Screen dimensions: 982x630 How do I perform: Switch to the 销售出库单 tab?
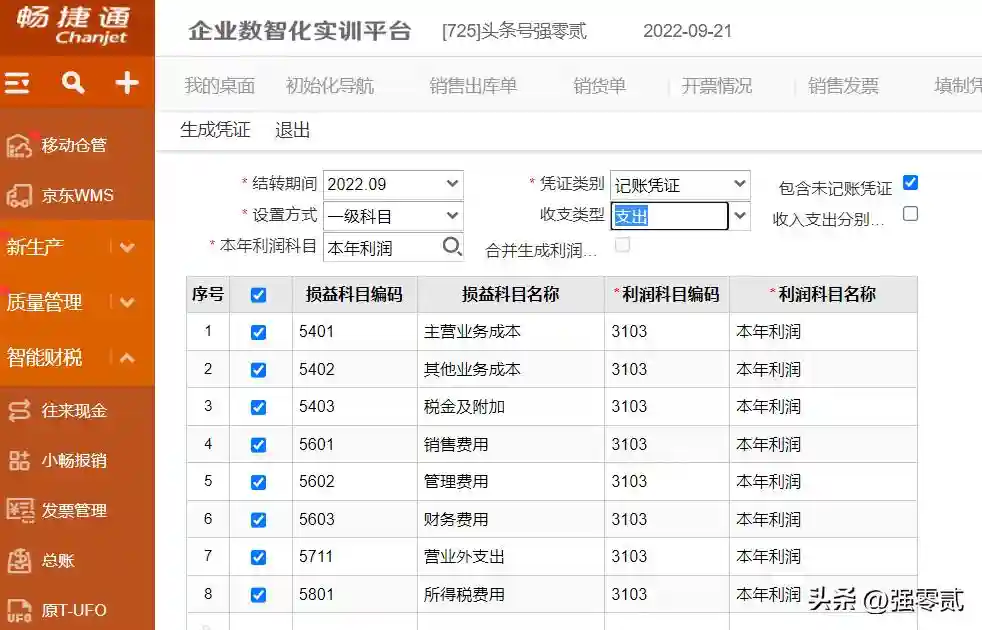473,86
